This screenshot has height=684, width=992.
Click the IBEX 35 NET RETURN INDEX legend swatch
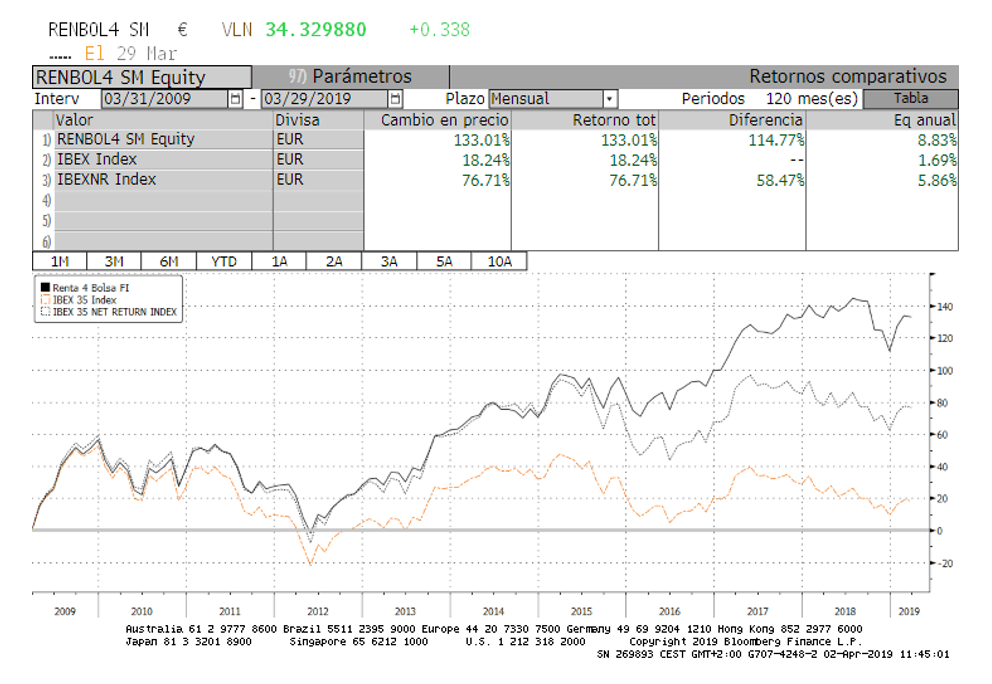(45, 311)
